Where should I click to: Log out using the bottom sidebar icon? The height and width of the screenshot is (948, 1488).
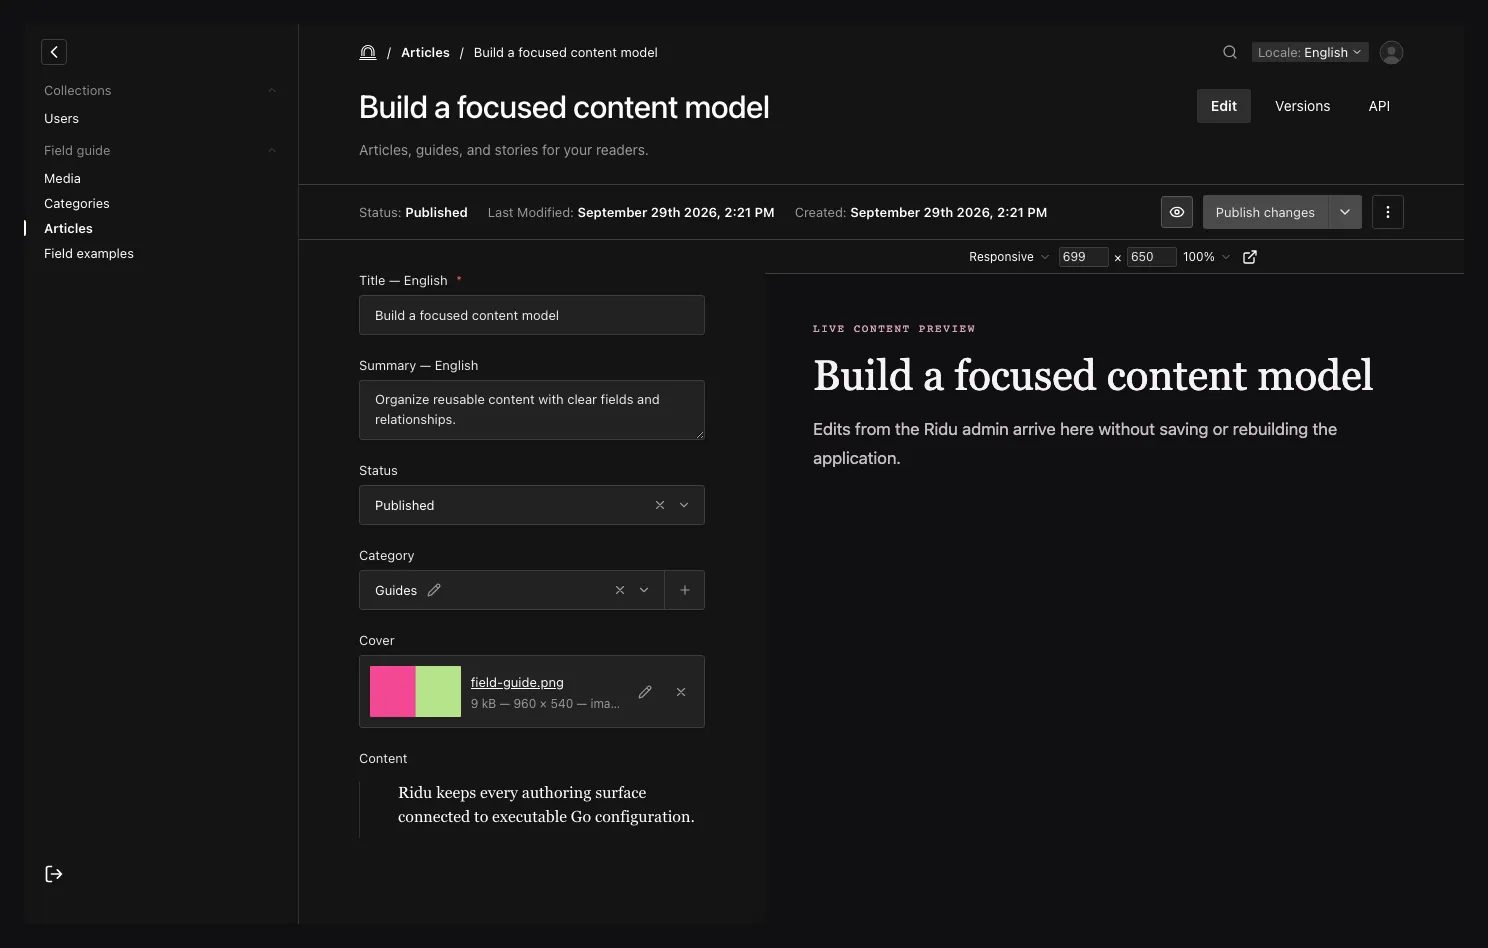[x=54, y=874]
